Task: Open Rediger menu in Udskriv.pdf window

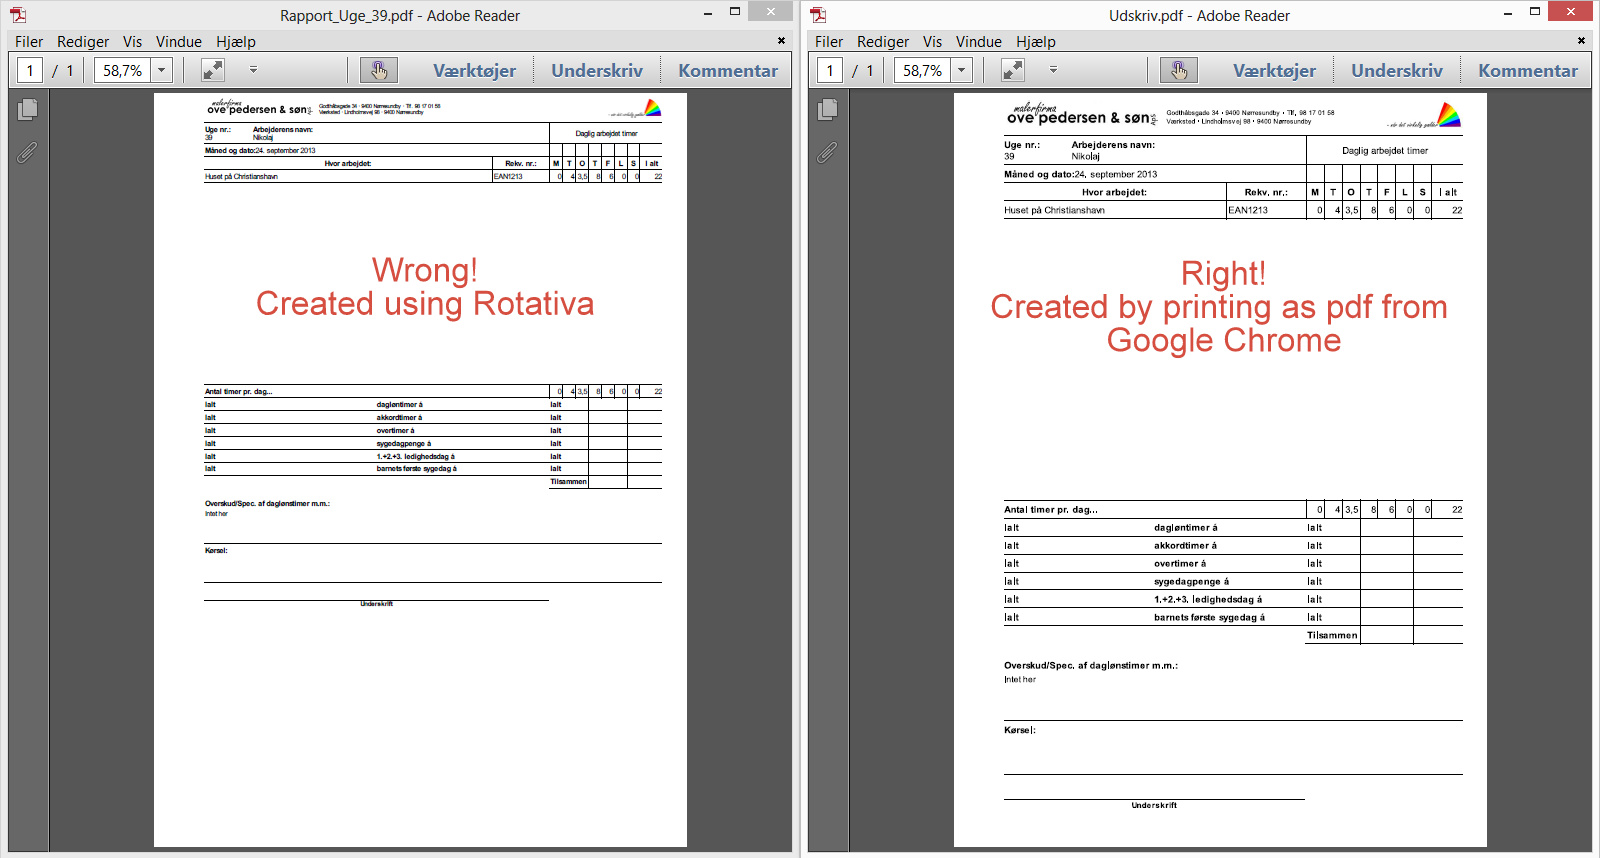Action: 883,42
